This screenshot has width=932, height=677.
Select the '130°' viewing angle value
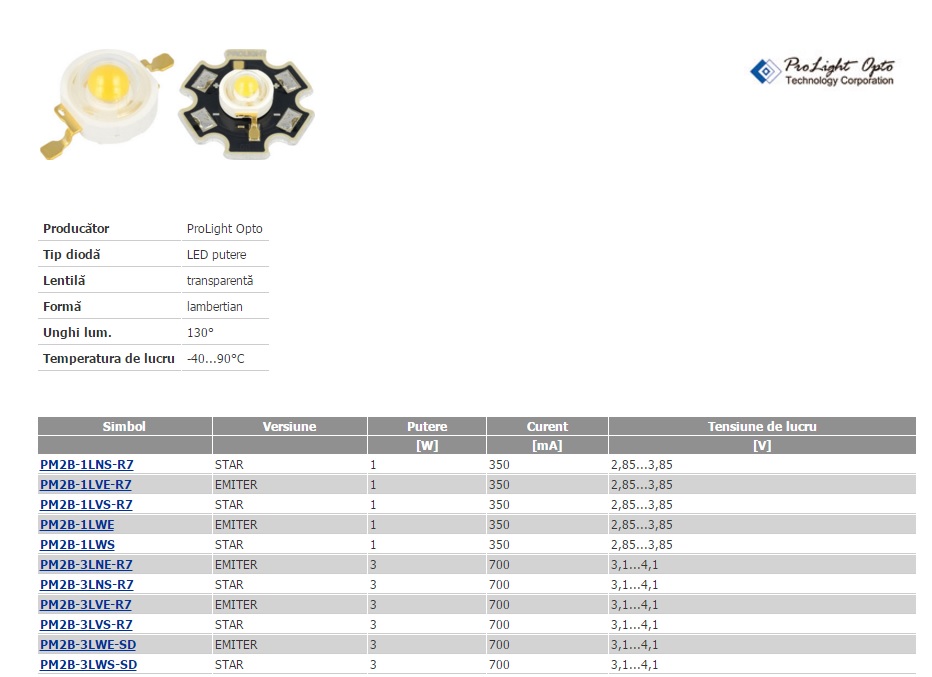(x=200, y=333)
